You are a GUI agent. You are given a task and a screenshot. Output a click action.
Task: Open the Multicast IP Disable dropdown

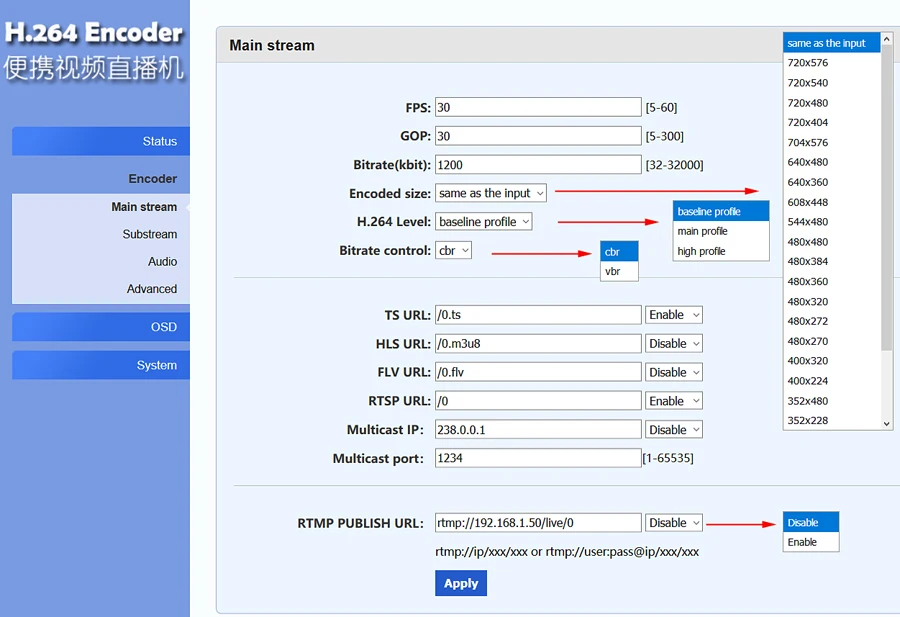click(x=673, y=428)
